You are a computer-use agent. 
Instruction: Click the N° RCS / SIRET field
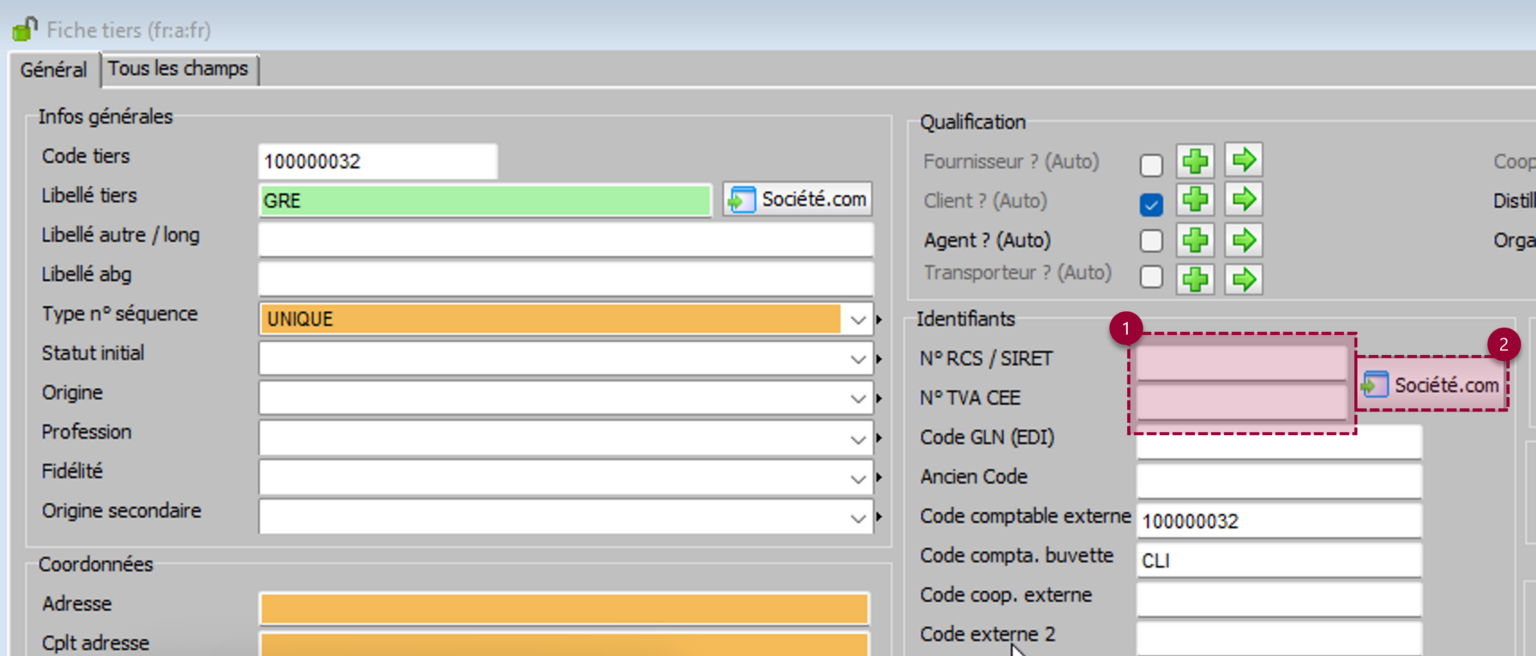tap(1241, 362)
